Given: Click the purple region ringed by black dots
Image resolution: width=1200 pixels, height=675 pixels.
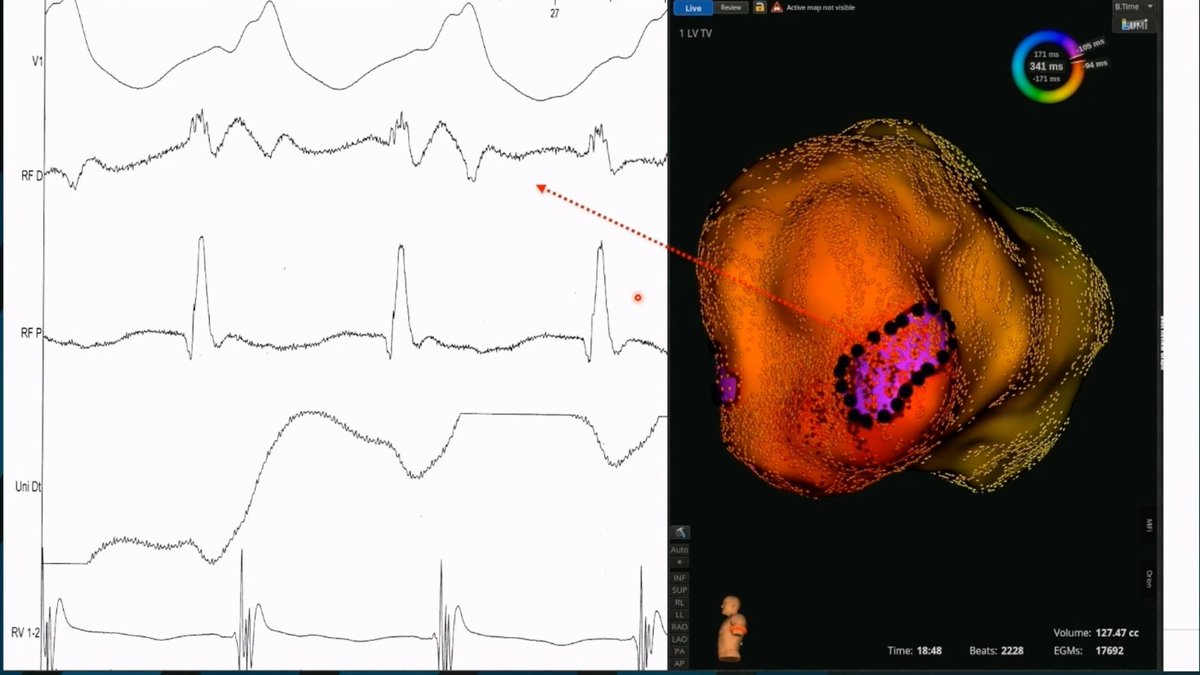Looking at the screenshot, I should [895, 363].
